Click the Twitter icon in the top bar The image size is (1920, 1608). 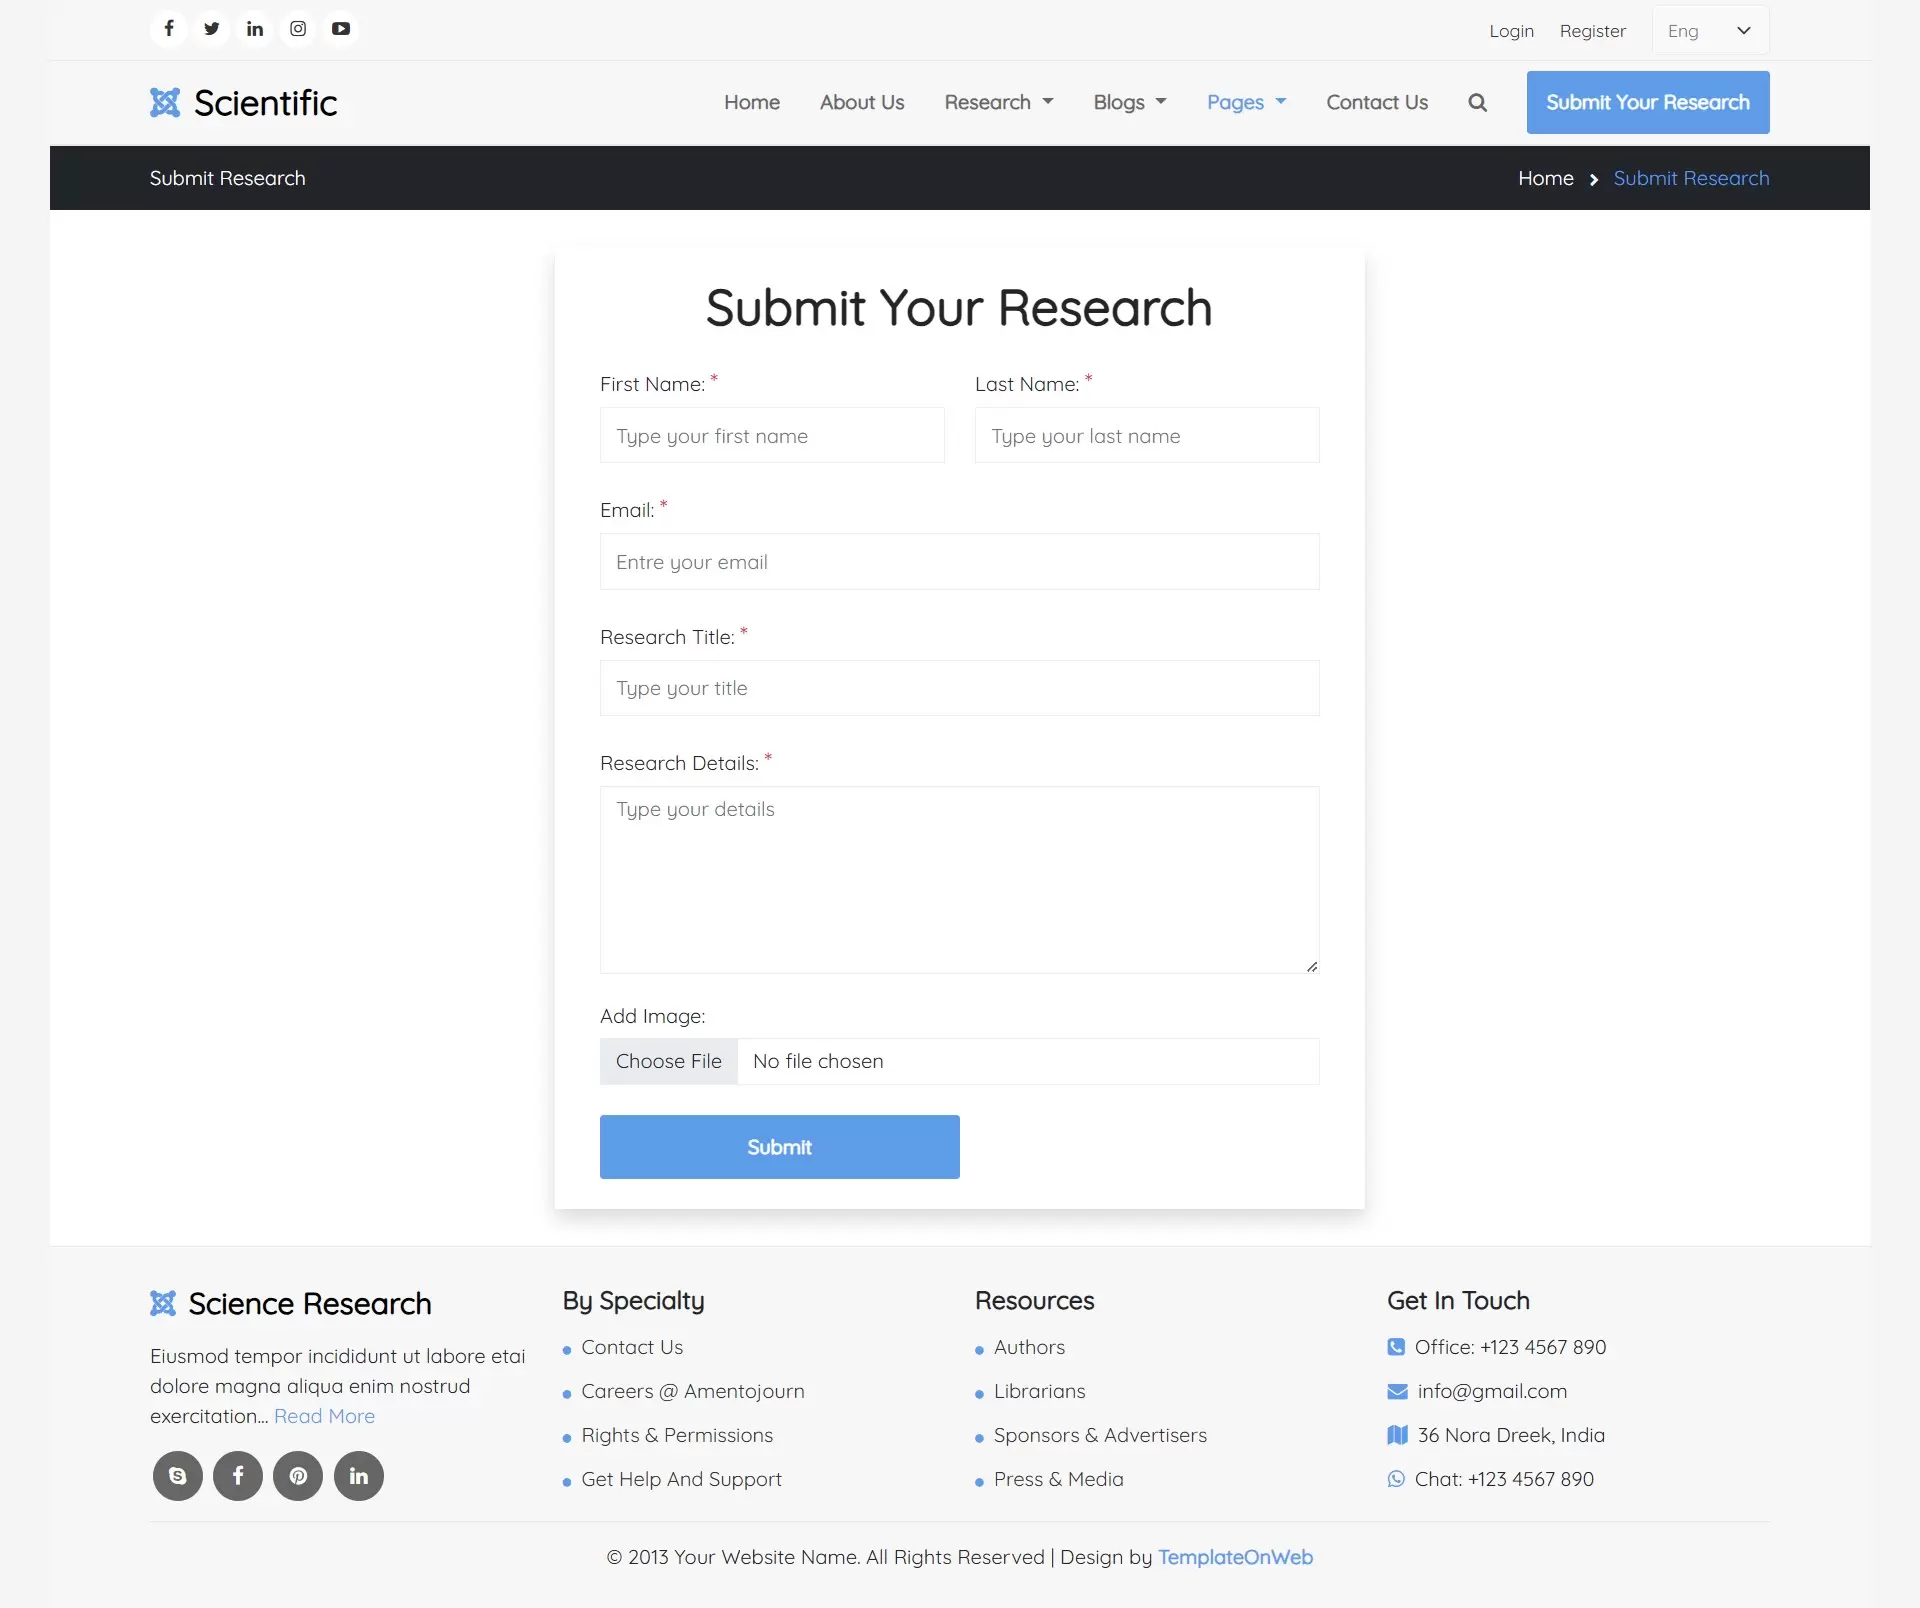tap(211, 29)
